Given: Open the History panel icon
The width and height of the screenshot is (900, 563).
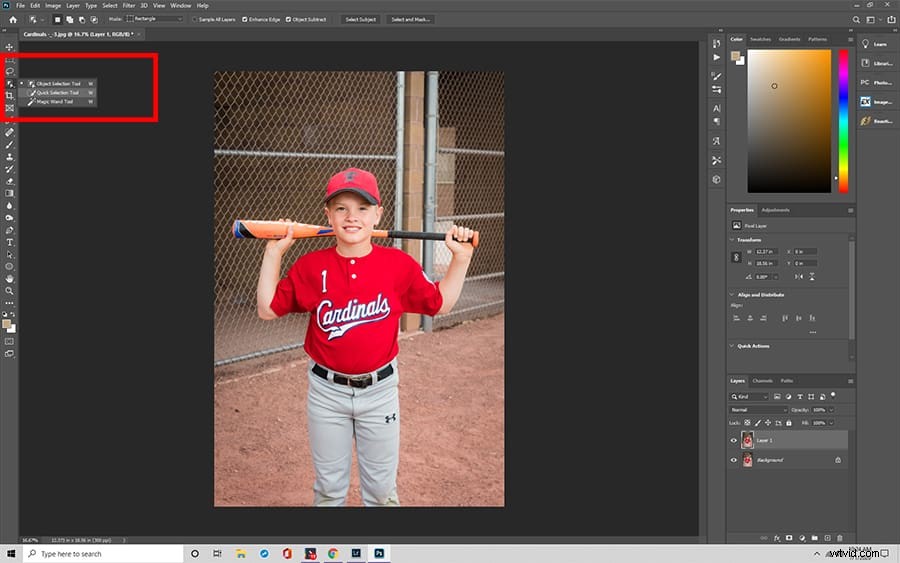Looking at the screenshot, I should point(716,44).
